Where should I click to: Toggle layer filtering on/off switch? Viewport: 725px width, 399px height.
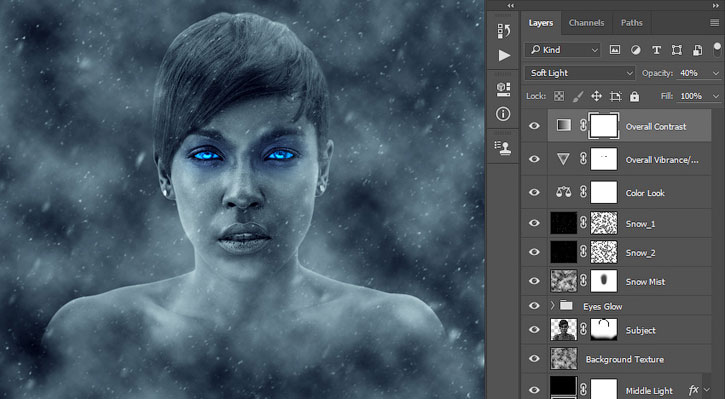pyautogui.click(x=717, y=49)
